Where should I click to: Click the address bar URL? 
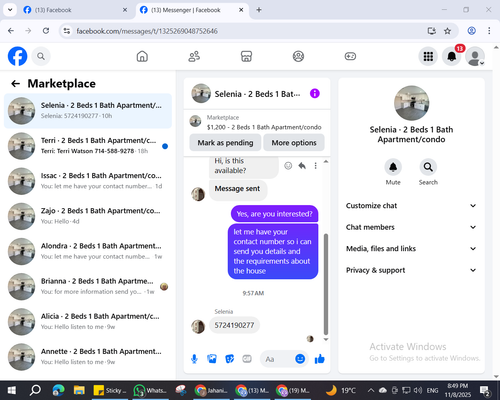tap(147, 31)
